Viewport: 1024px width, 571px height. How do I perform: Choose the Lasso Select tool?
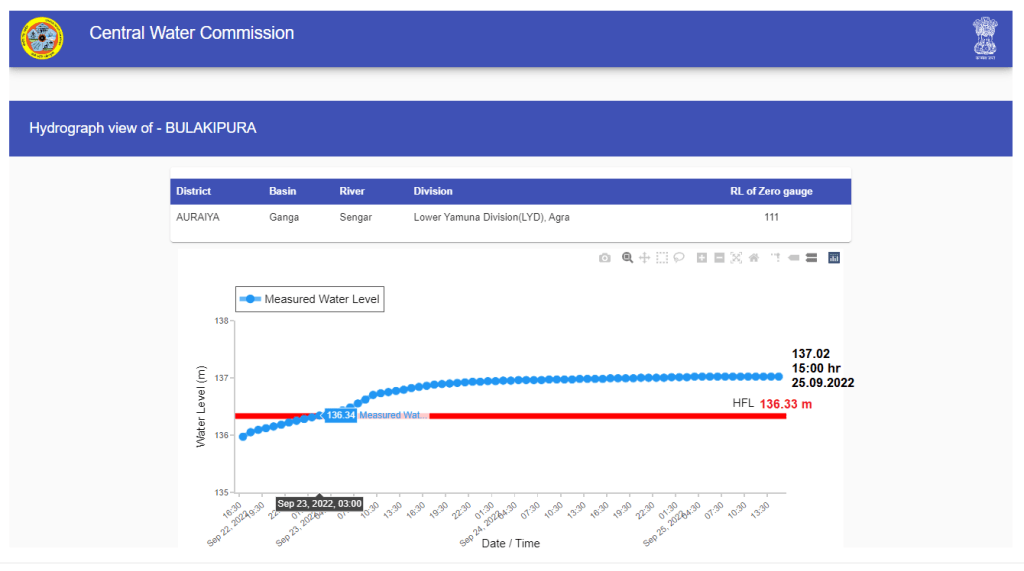(678, 258)
